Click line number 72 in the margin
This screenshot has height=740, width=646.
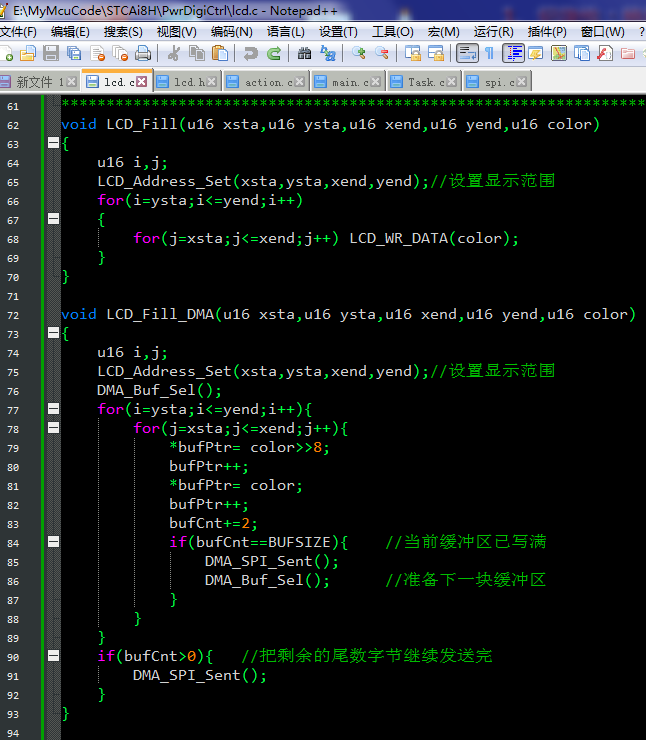pos(13,315)
